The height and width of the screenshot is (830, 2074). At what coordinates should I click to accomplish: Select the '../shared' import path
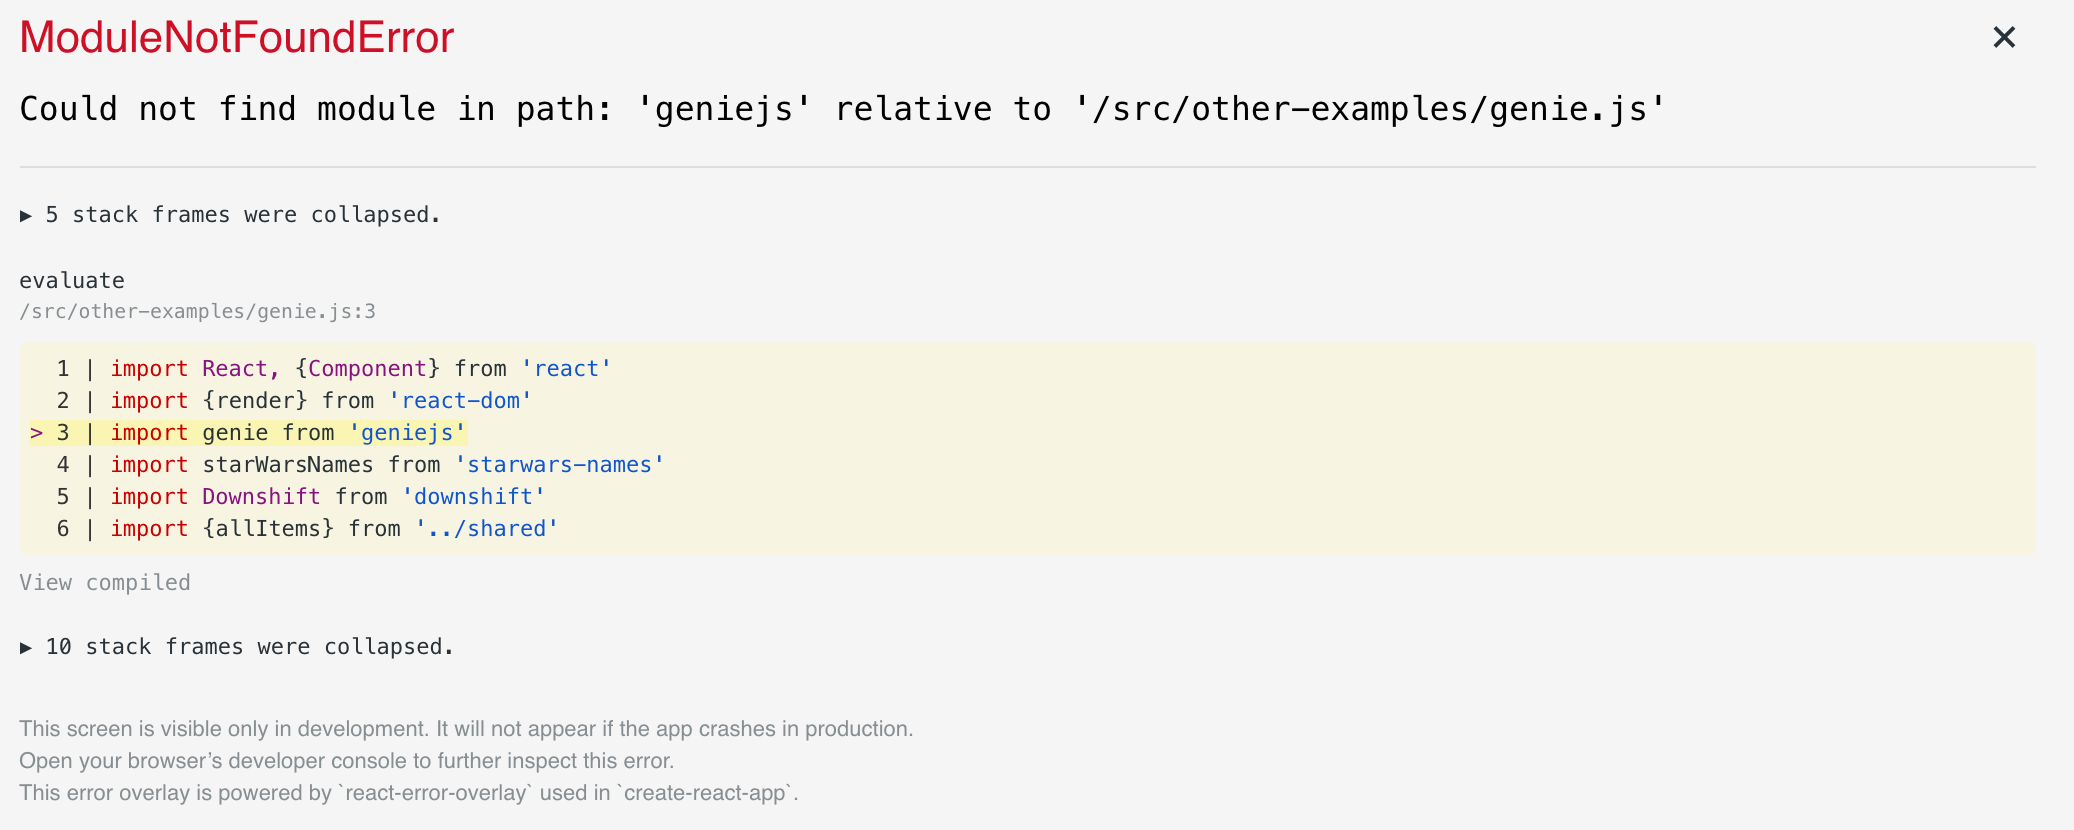click(487, 528)
